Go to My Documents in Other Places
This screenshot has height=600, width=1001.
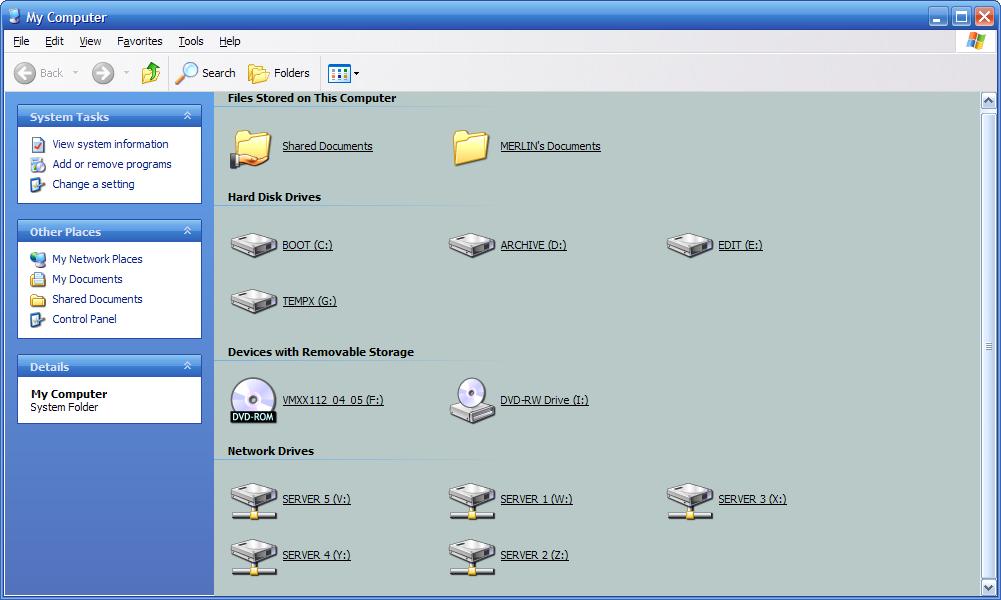[87, 279]
